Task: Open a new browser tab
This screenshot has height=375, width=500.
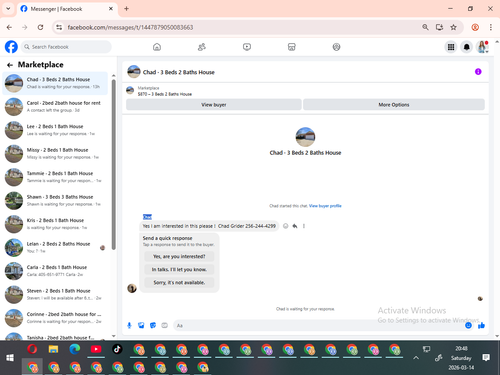Action: [126, 9]
